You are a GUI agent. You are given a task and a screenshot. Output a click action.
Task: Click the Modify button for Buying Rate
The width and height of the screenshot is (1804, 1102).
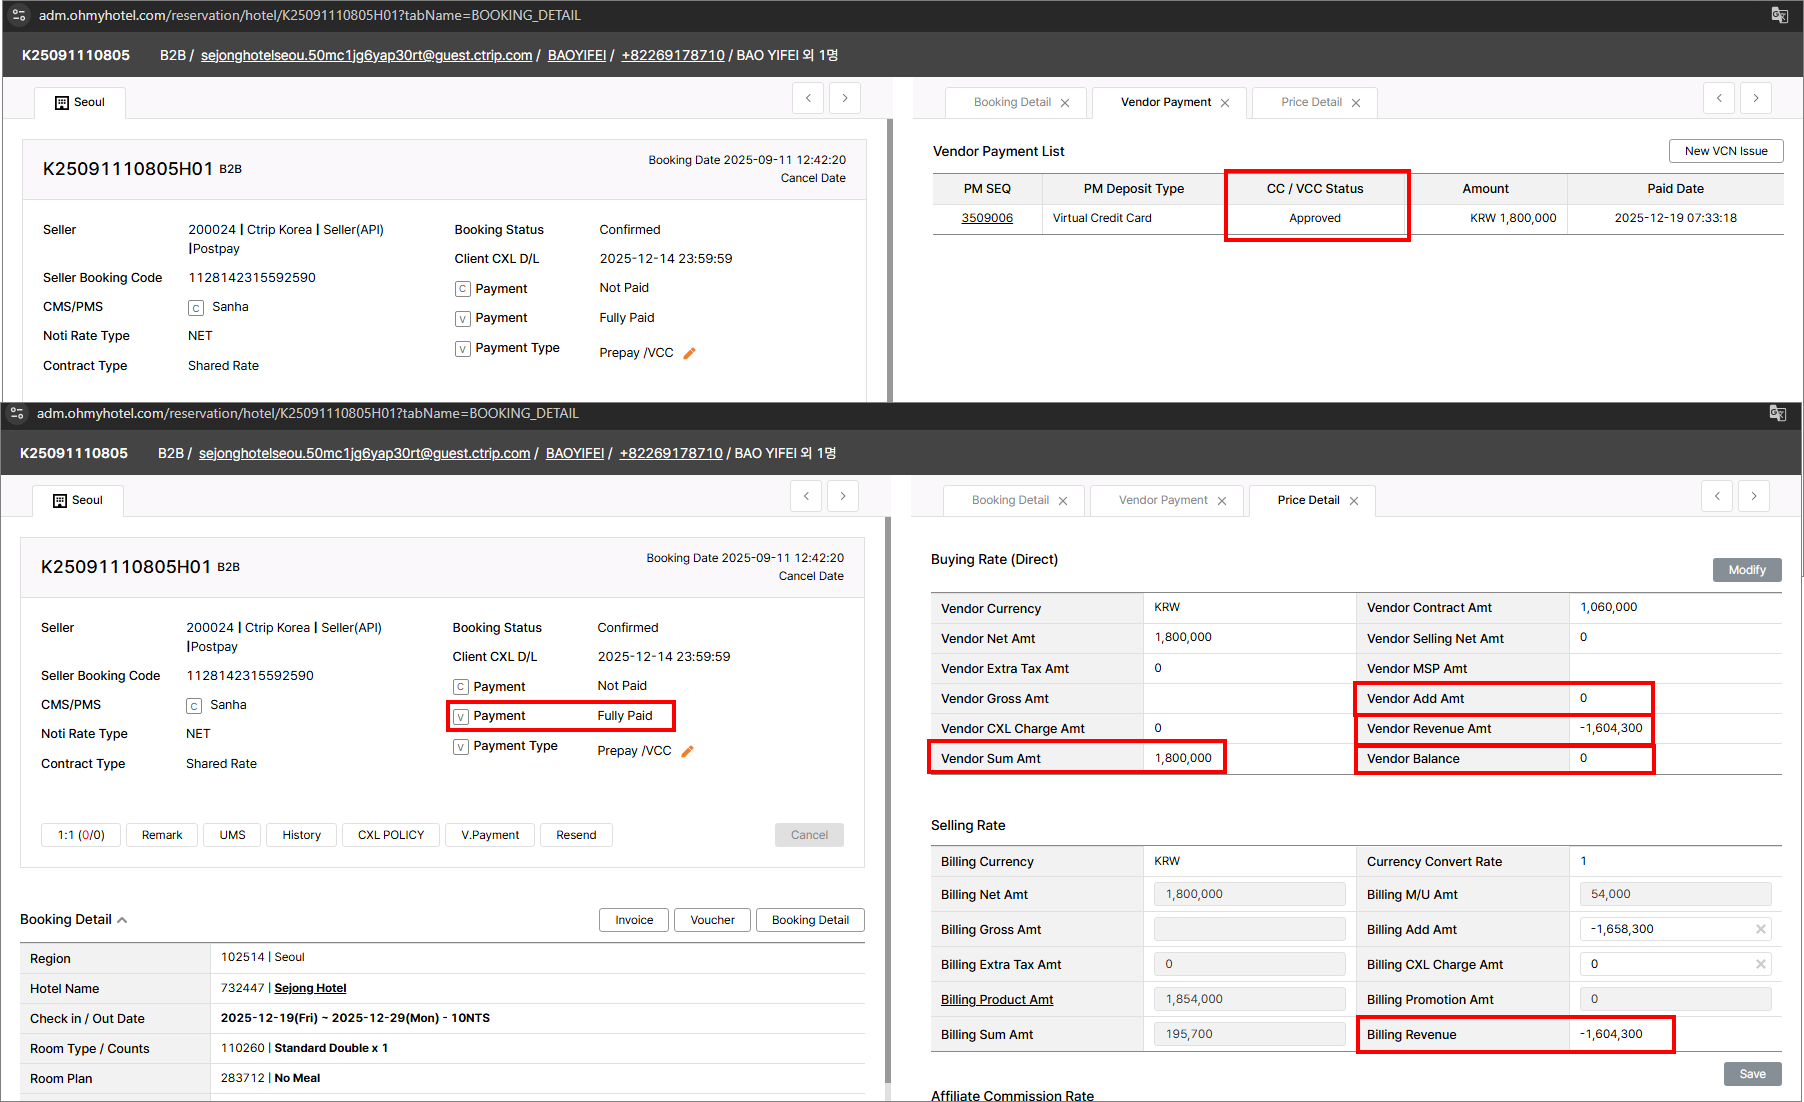(x=1746, y=570)
